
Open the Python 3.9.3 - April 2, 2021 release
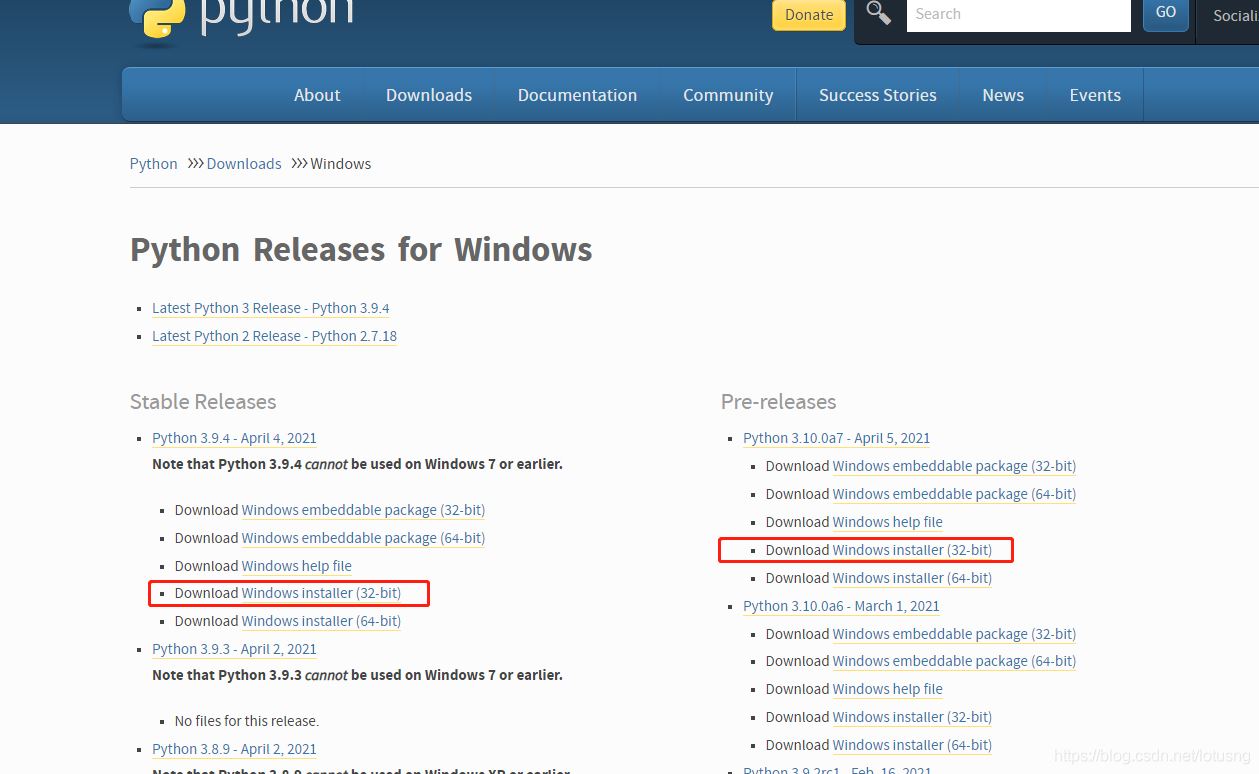pos(234,649)
